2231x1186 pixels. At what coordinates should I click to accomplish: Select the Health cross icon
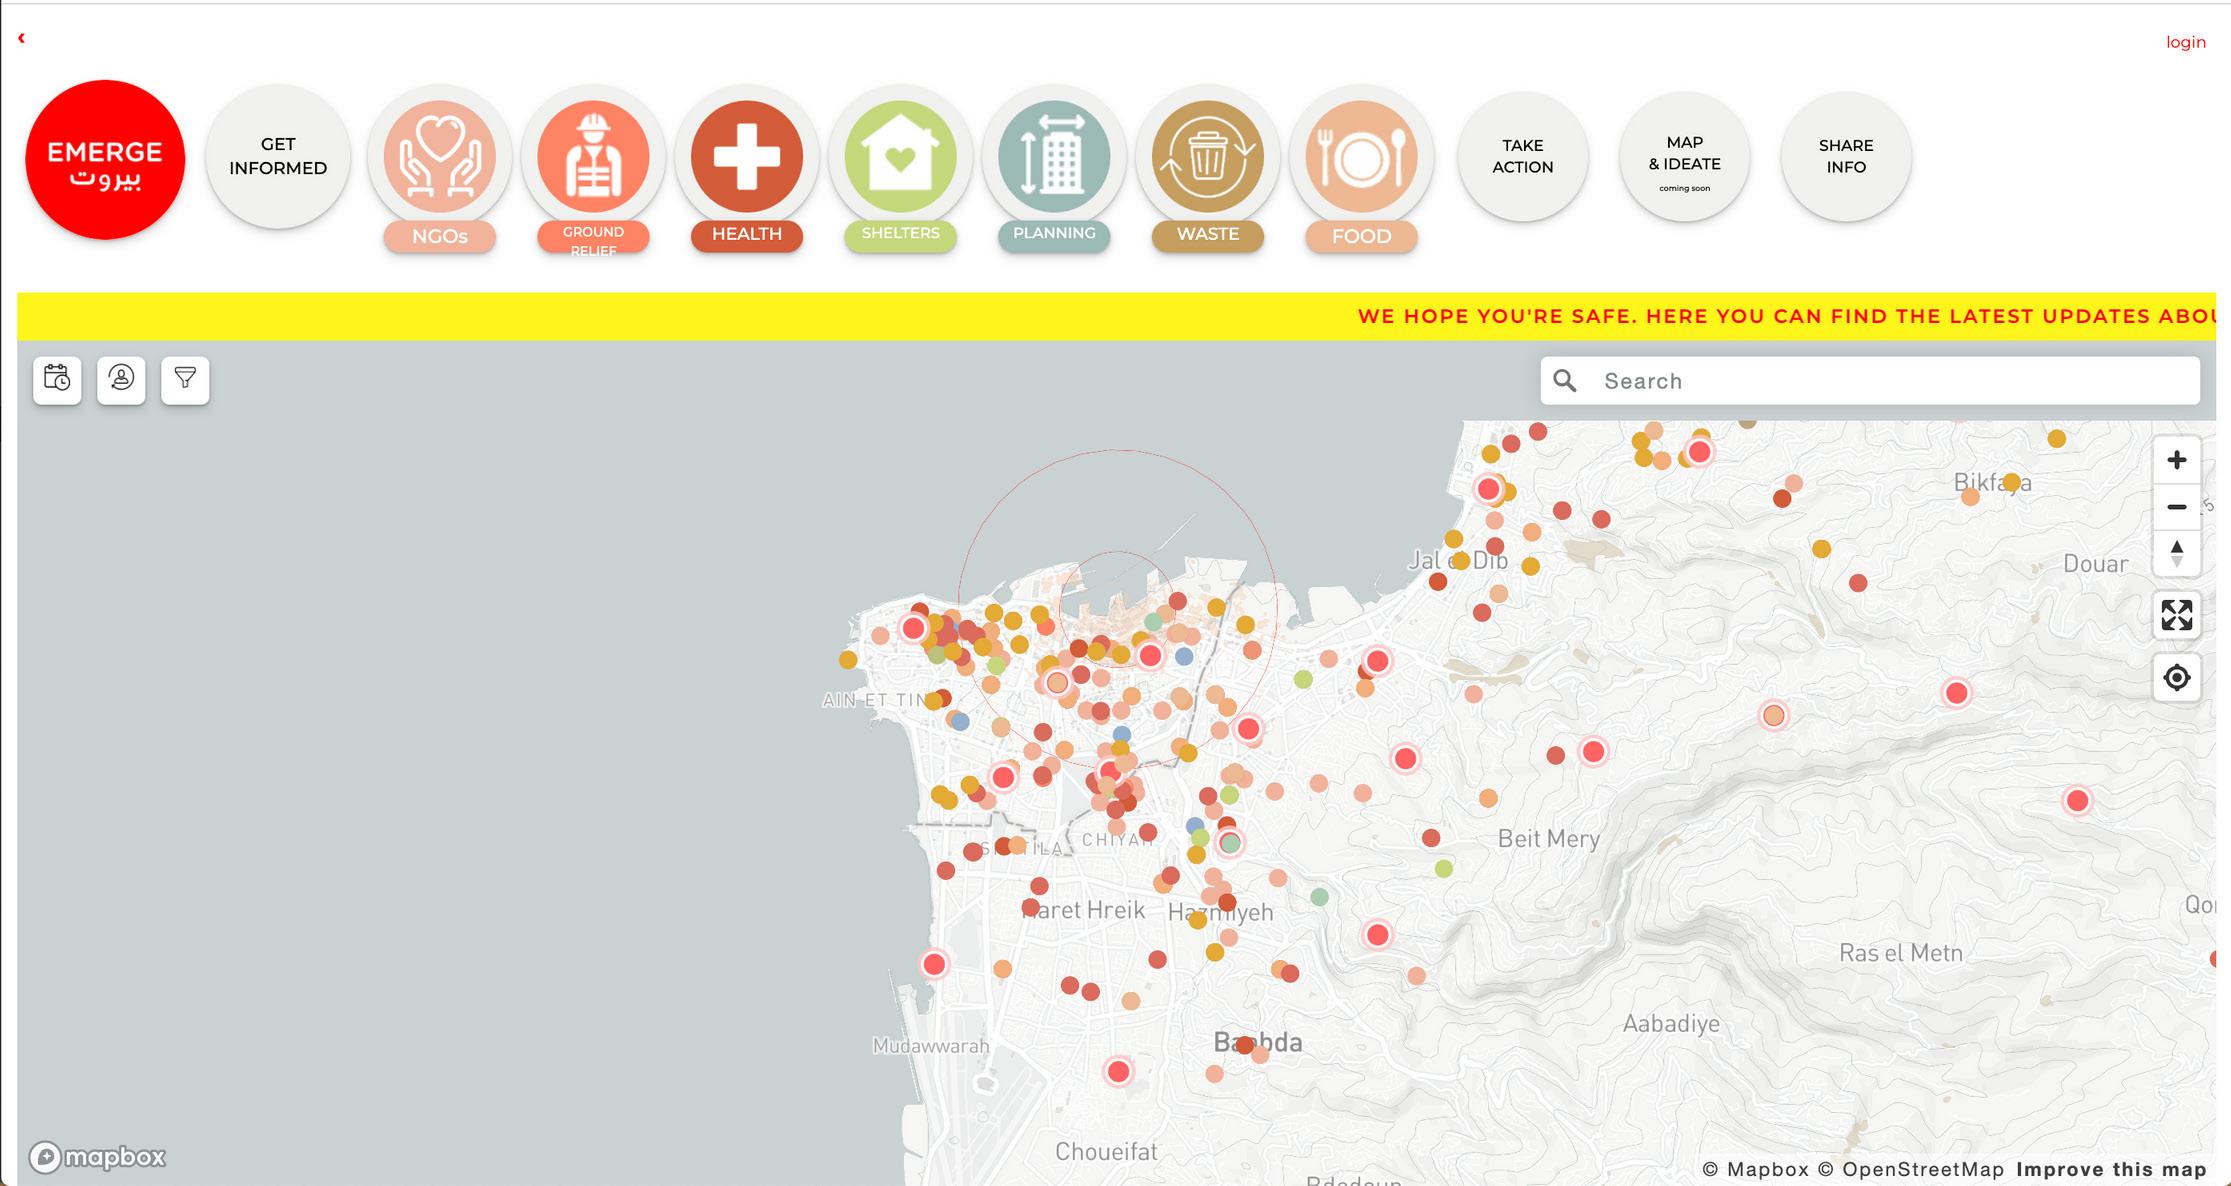pos(747,157)
